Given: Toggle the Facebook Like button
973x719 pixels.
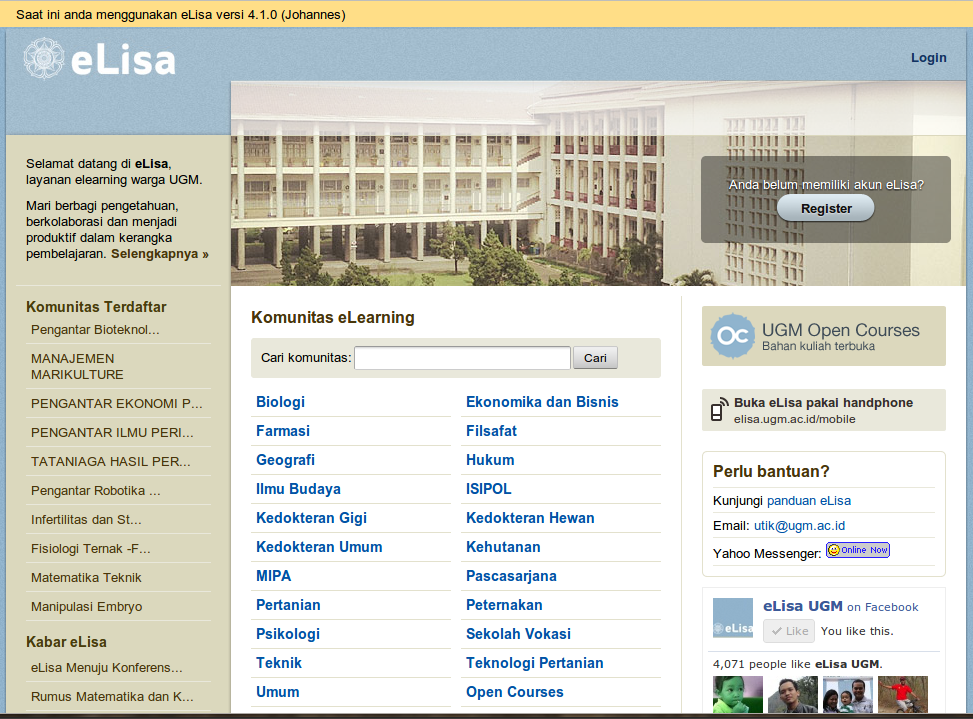Looking at the screenshot, I should [788, 631].
